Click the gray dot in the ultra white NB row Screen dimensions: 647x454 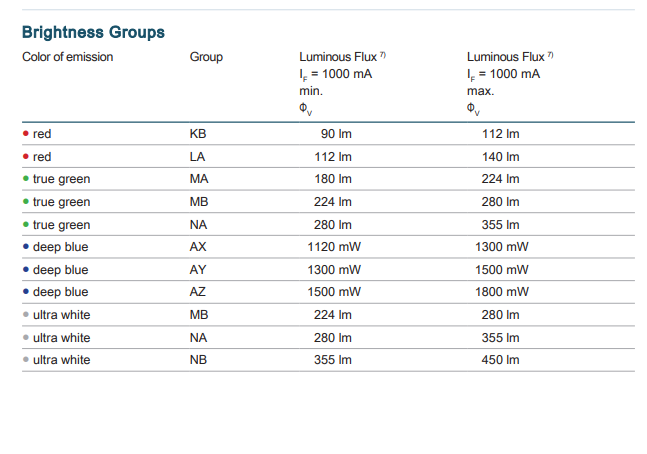pyautogui.click(x=25, y=360)
